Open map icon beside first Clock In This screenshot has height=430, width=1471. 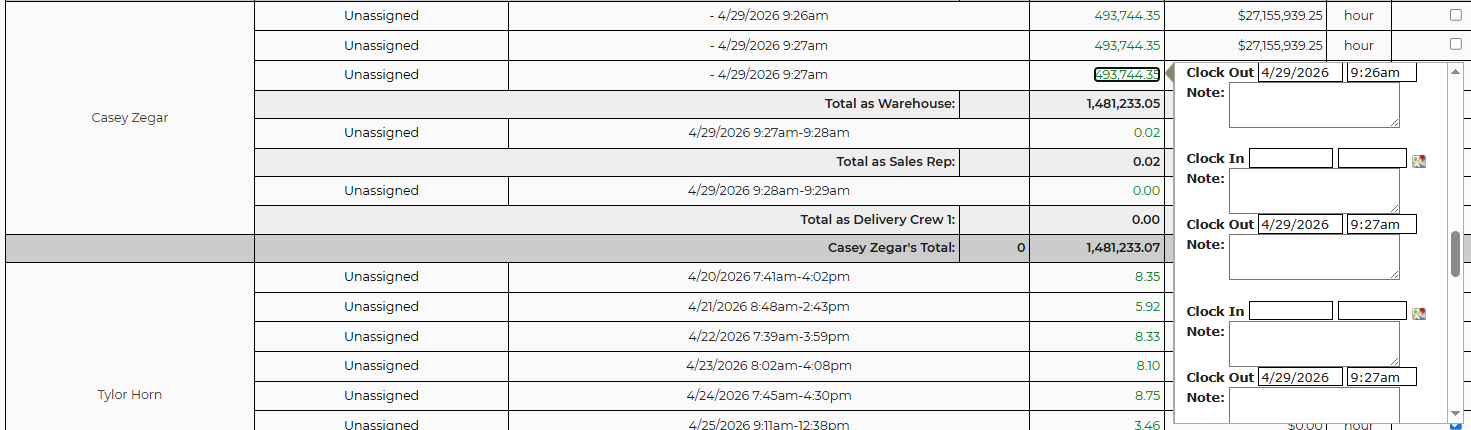(1418, 160)
